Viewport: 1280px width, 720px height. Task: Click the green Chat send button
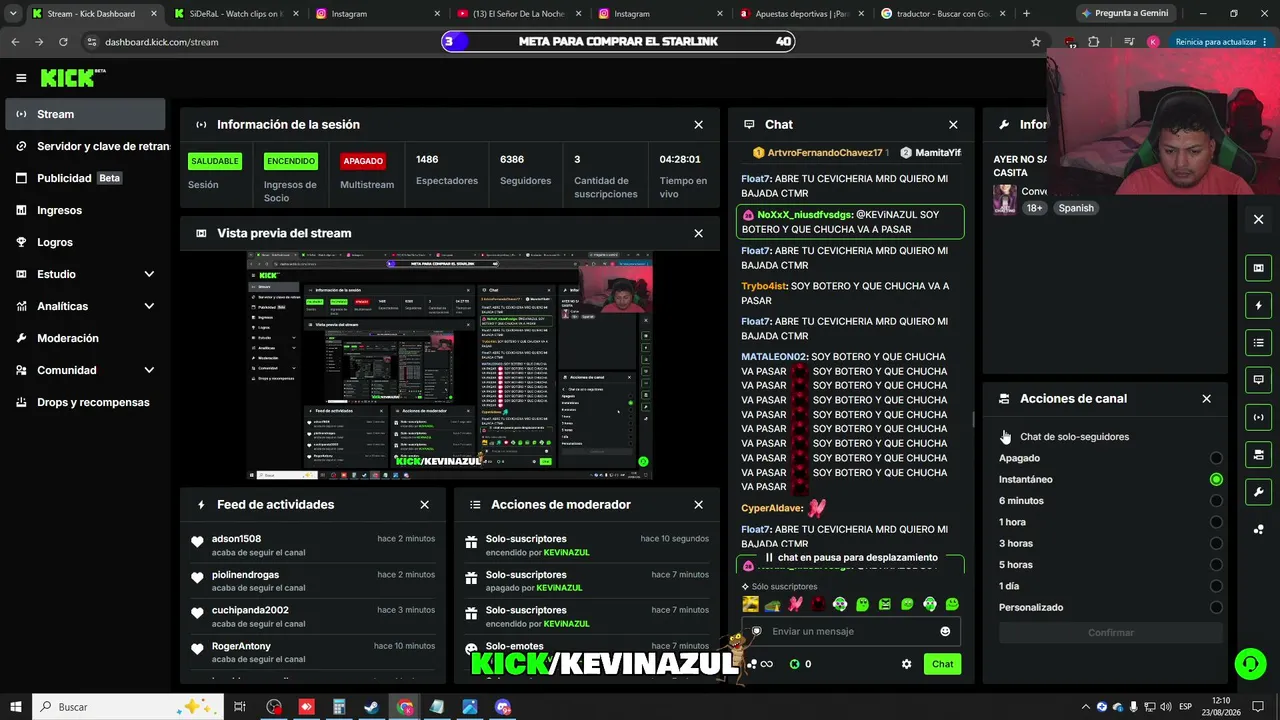point(942,664)
